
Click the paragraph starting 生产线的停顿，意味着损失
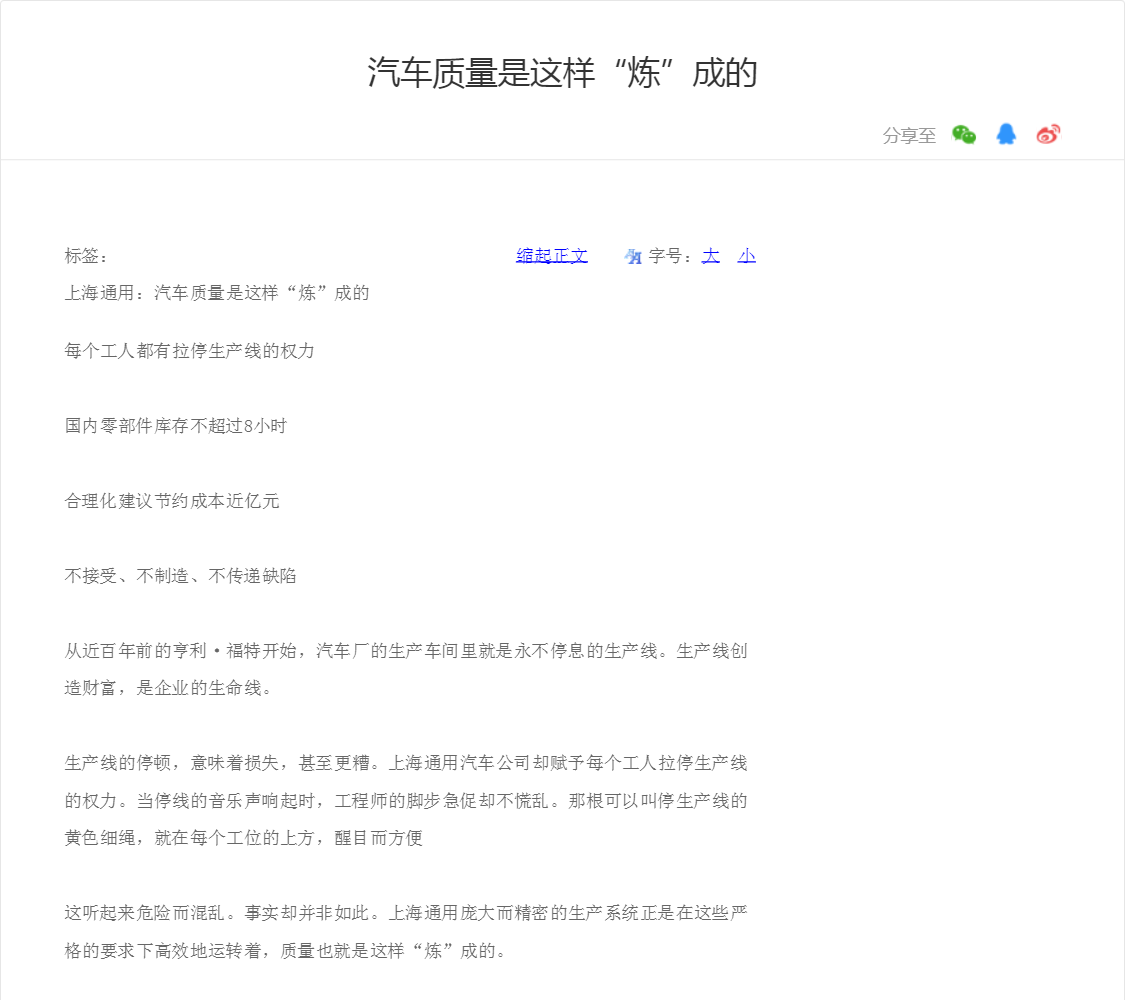(406, 800)
